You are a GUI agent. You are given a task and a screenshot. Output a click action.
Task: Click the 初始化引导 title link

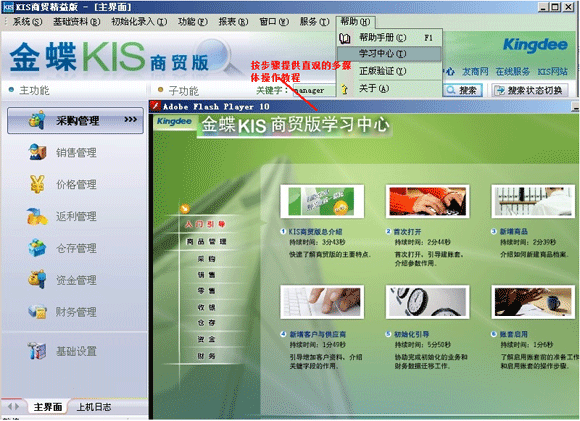(x=411, y=334)
